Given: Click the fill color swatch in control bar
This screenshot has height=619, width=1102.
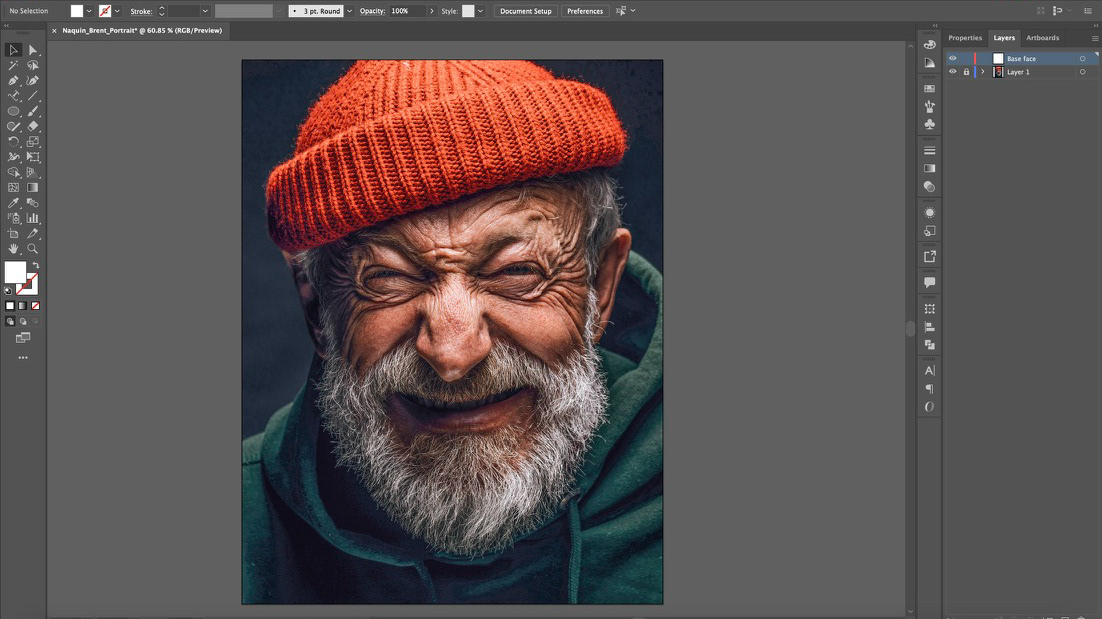Looking at the screenshot, I should 77,11.
